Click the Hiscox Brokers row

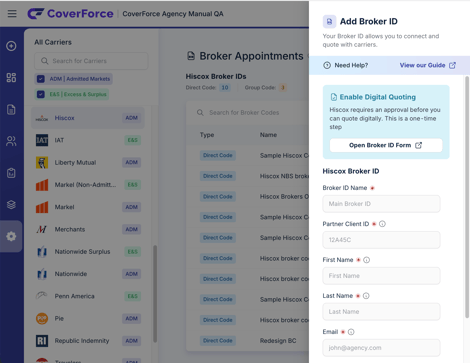coord(248,197)
